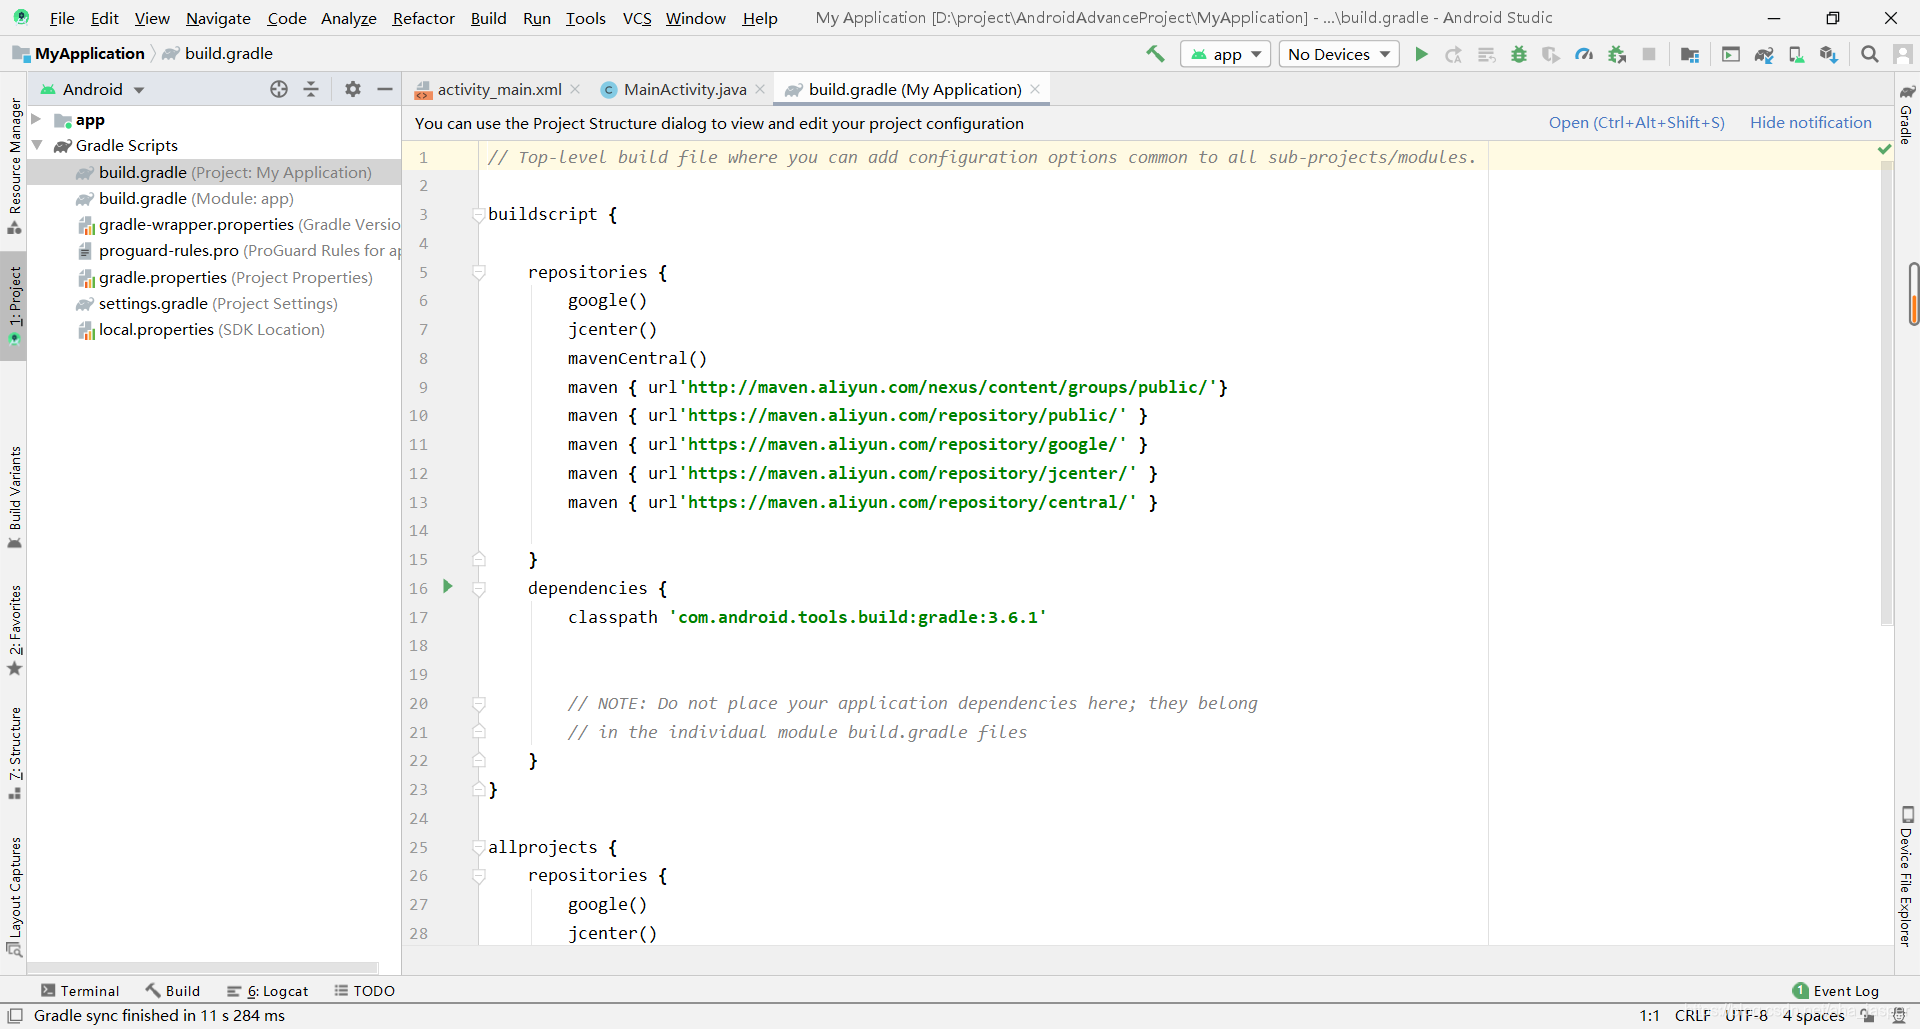The width and height of the screenshot is (1920, 1029).
Task: Open the No Devices dropdown
Action: pos(1339,54)
